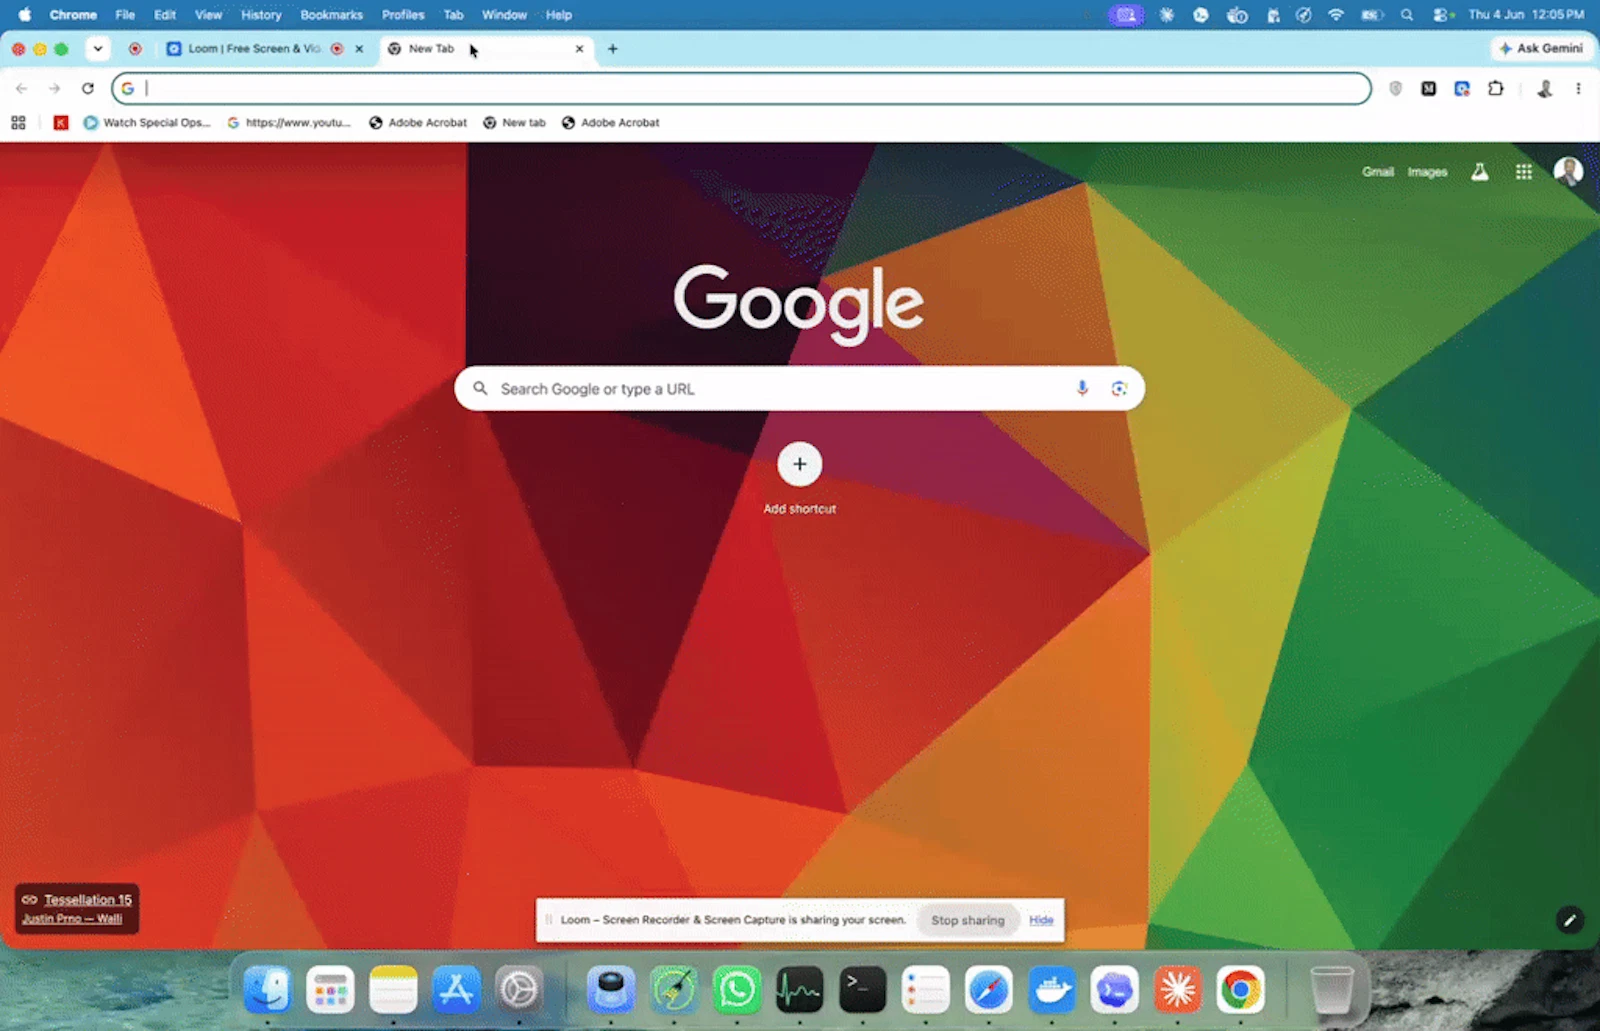Open Safari from the Dock
The width and height of the screenshot is (1600, 1031).
coord(989,990)
